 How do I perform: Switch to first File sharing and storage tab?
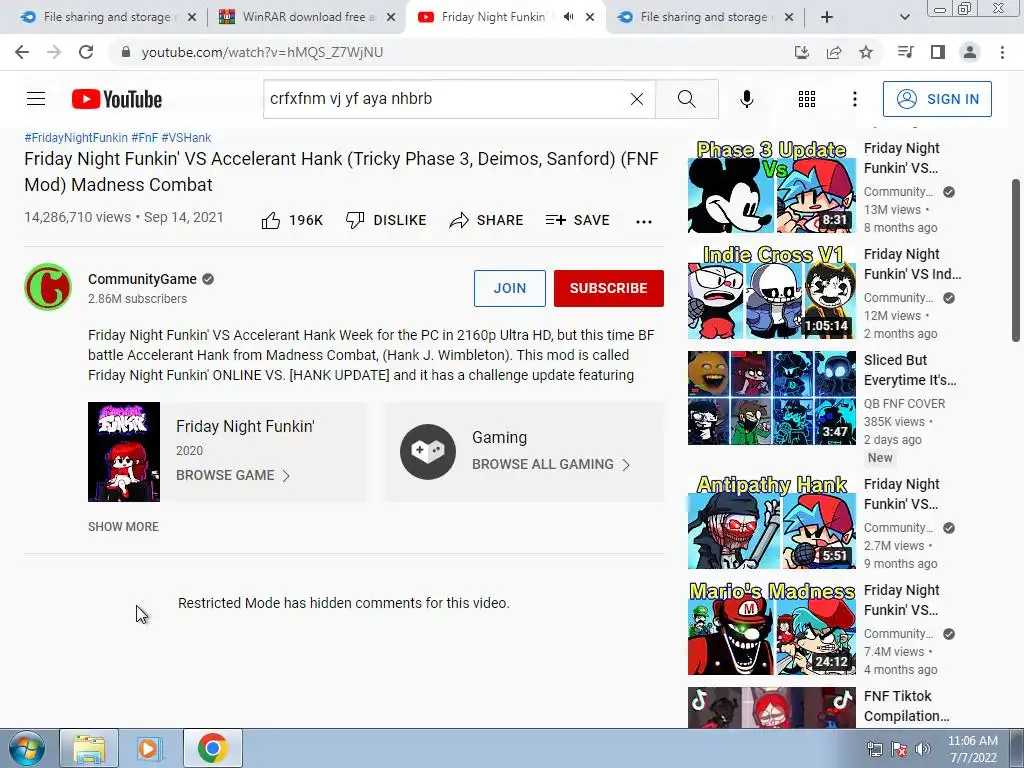pos(108,17)
